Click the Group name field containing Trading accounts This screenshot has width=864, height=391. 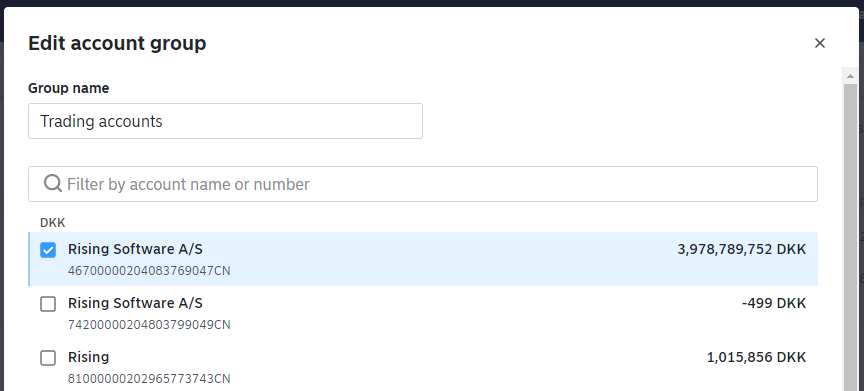(225, 121)
